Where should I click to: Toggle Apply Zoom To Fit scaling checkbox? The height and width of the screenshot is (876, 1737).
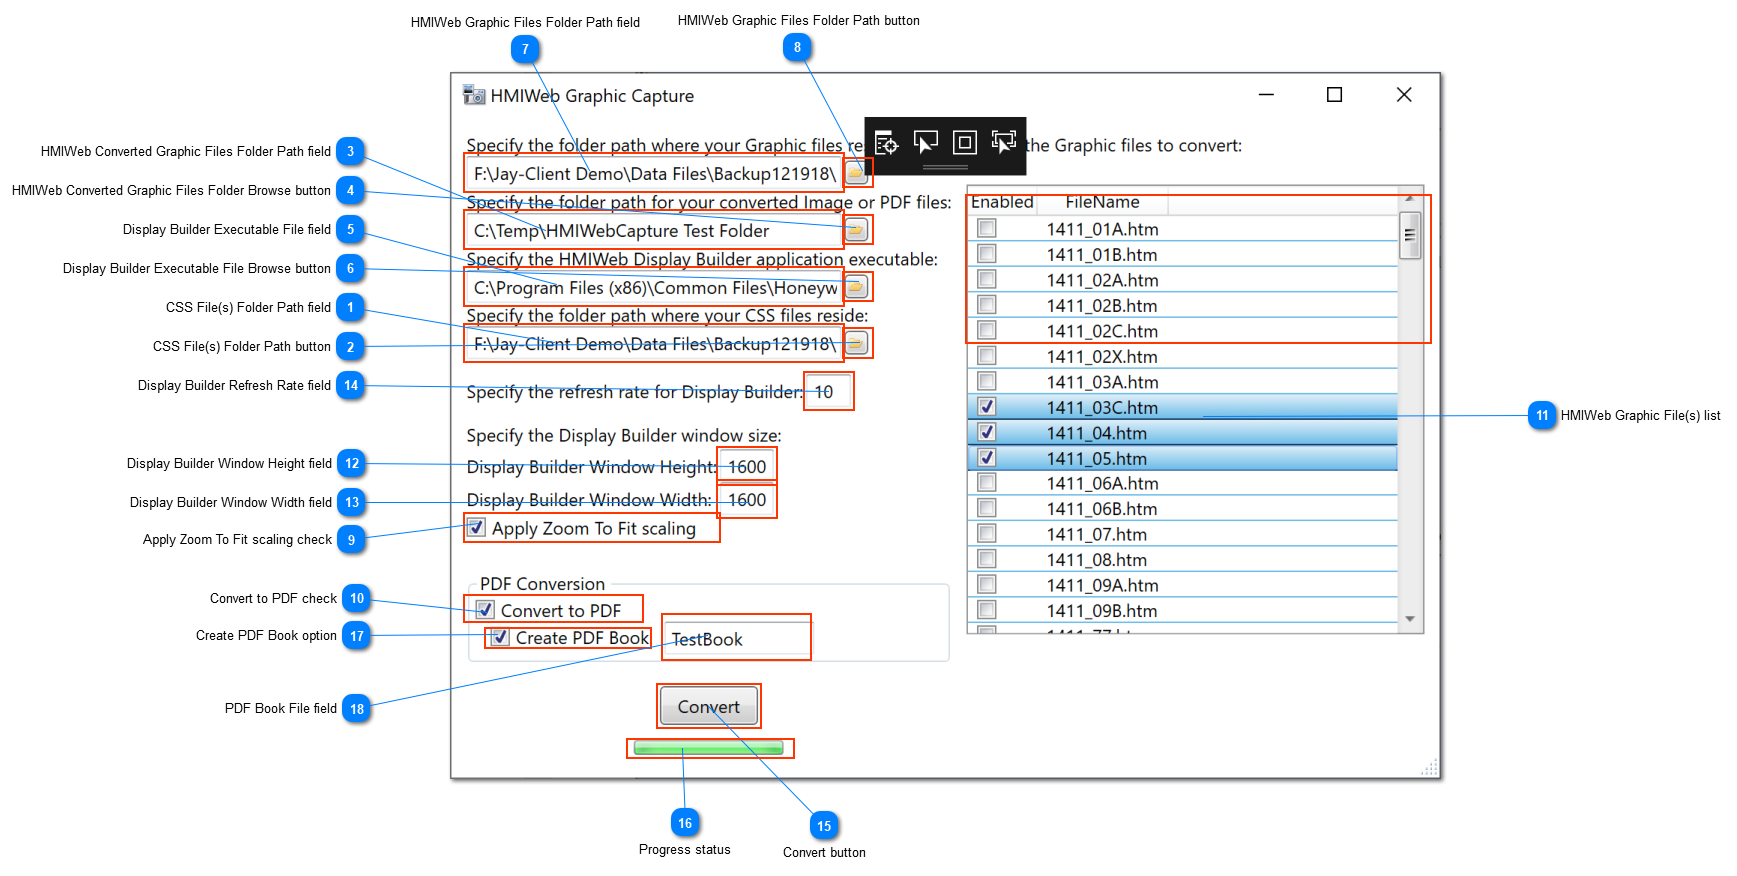click(477, 527)
